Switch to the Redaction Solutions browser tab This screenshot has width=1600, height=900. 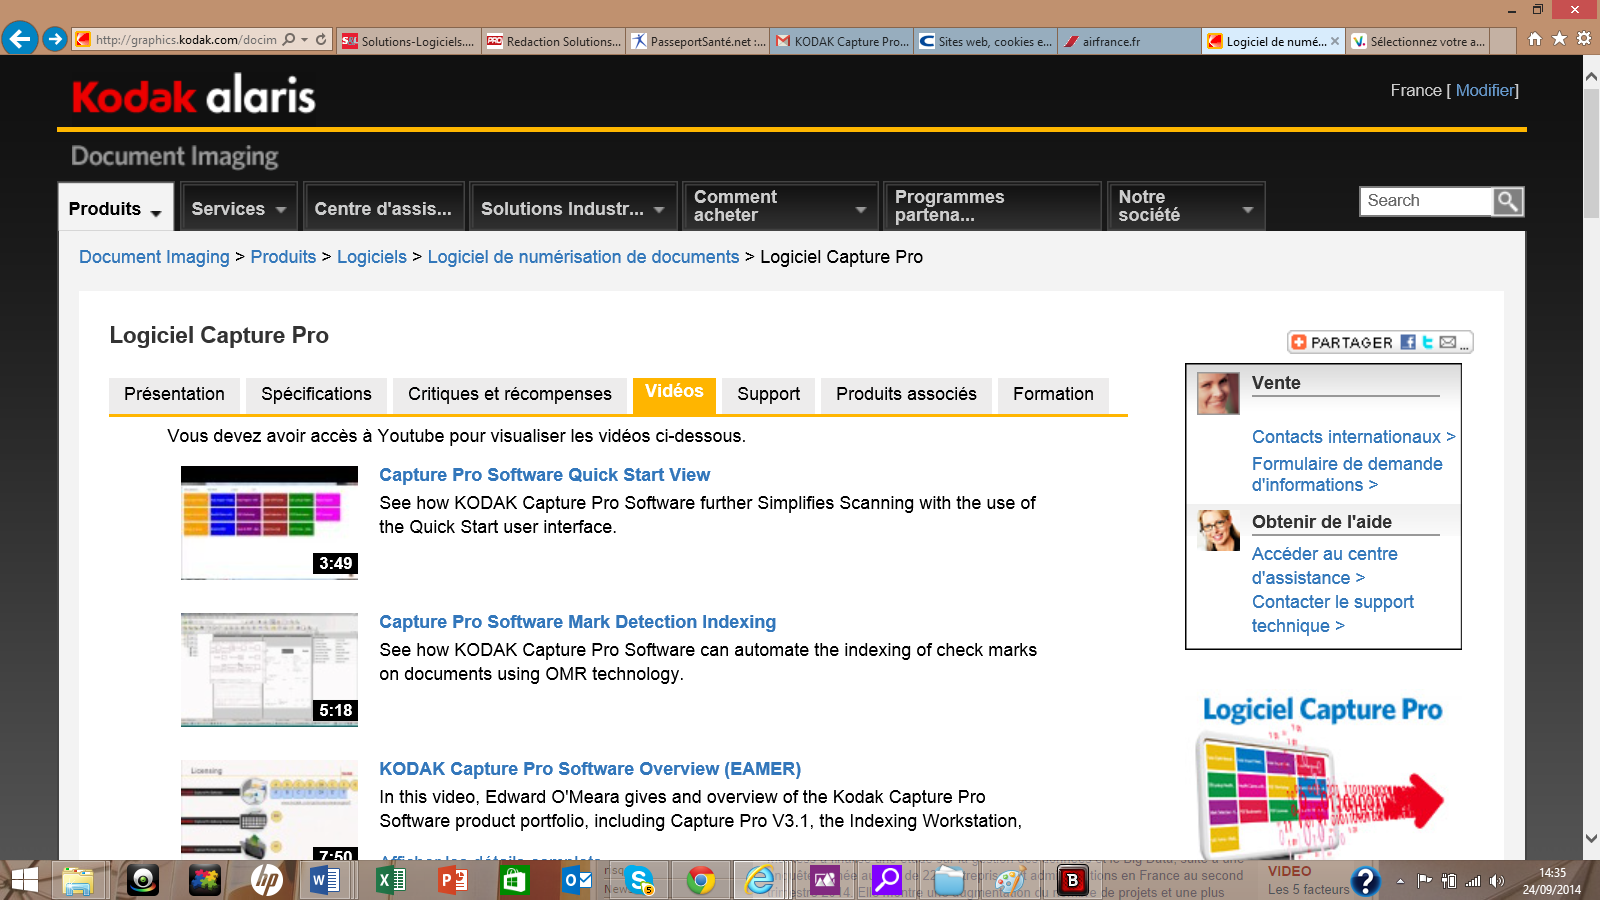click(553, 41)
